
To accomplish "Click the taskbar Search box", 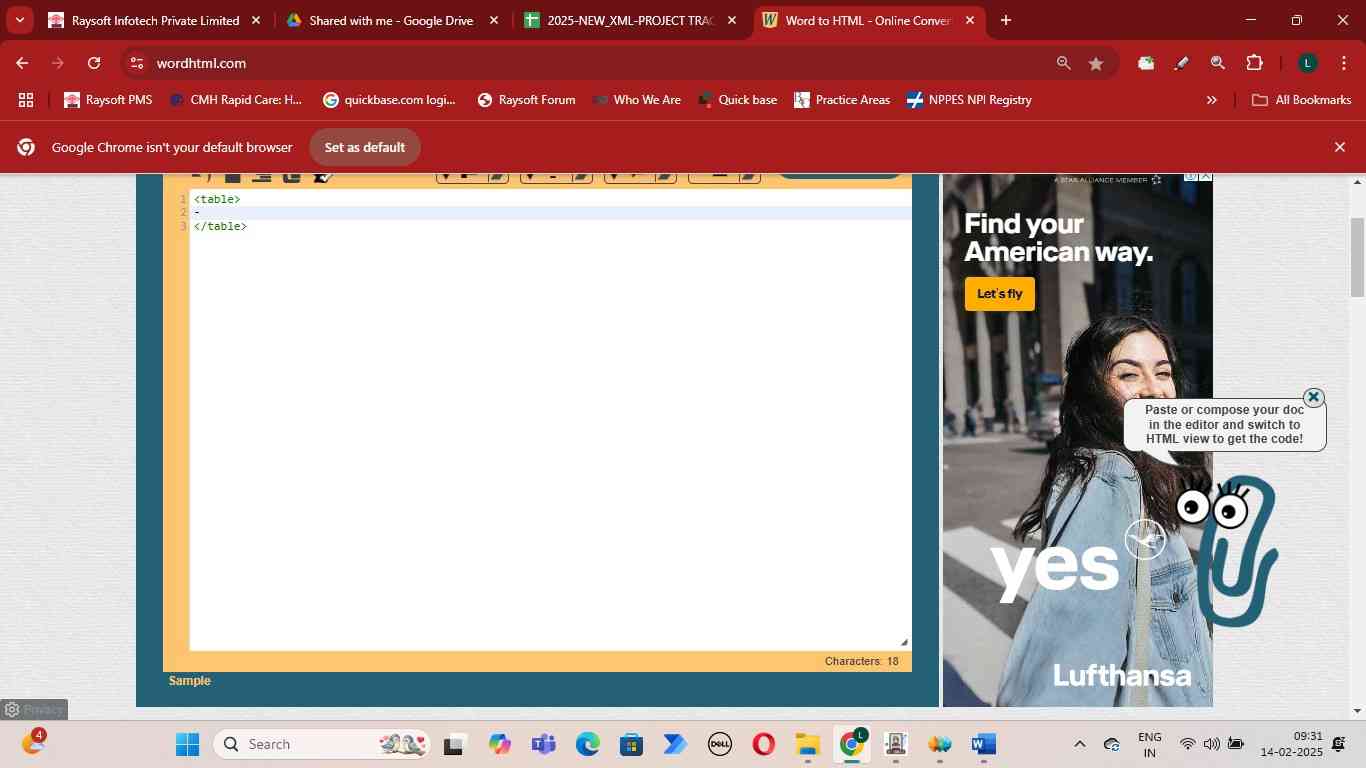I will (x=321, y=744).
